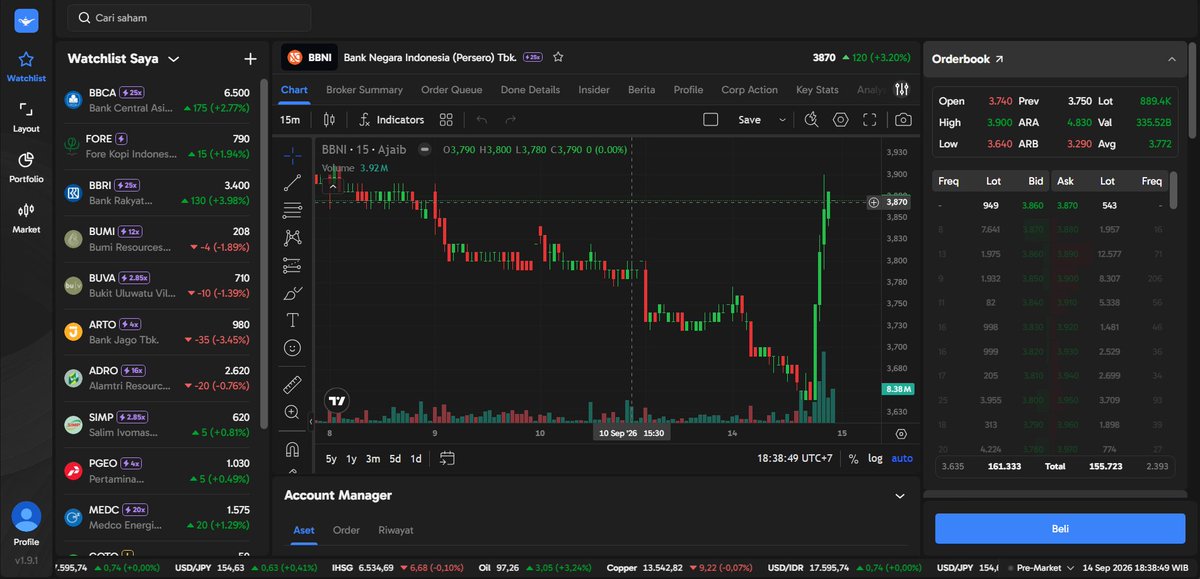Open the indicator templates grid icon
Viewport: 1200px width, 579px height.
446,120
